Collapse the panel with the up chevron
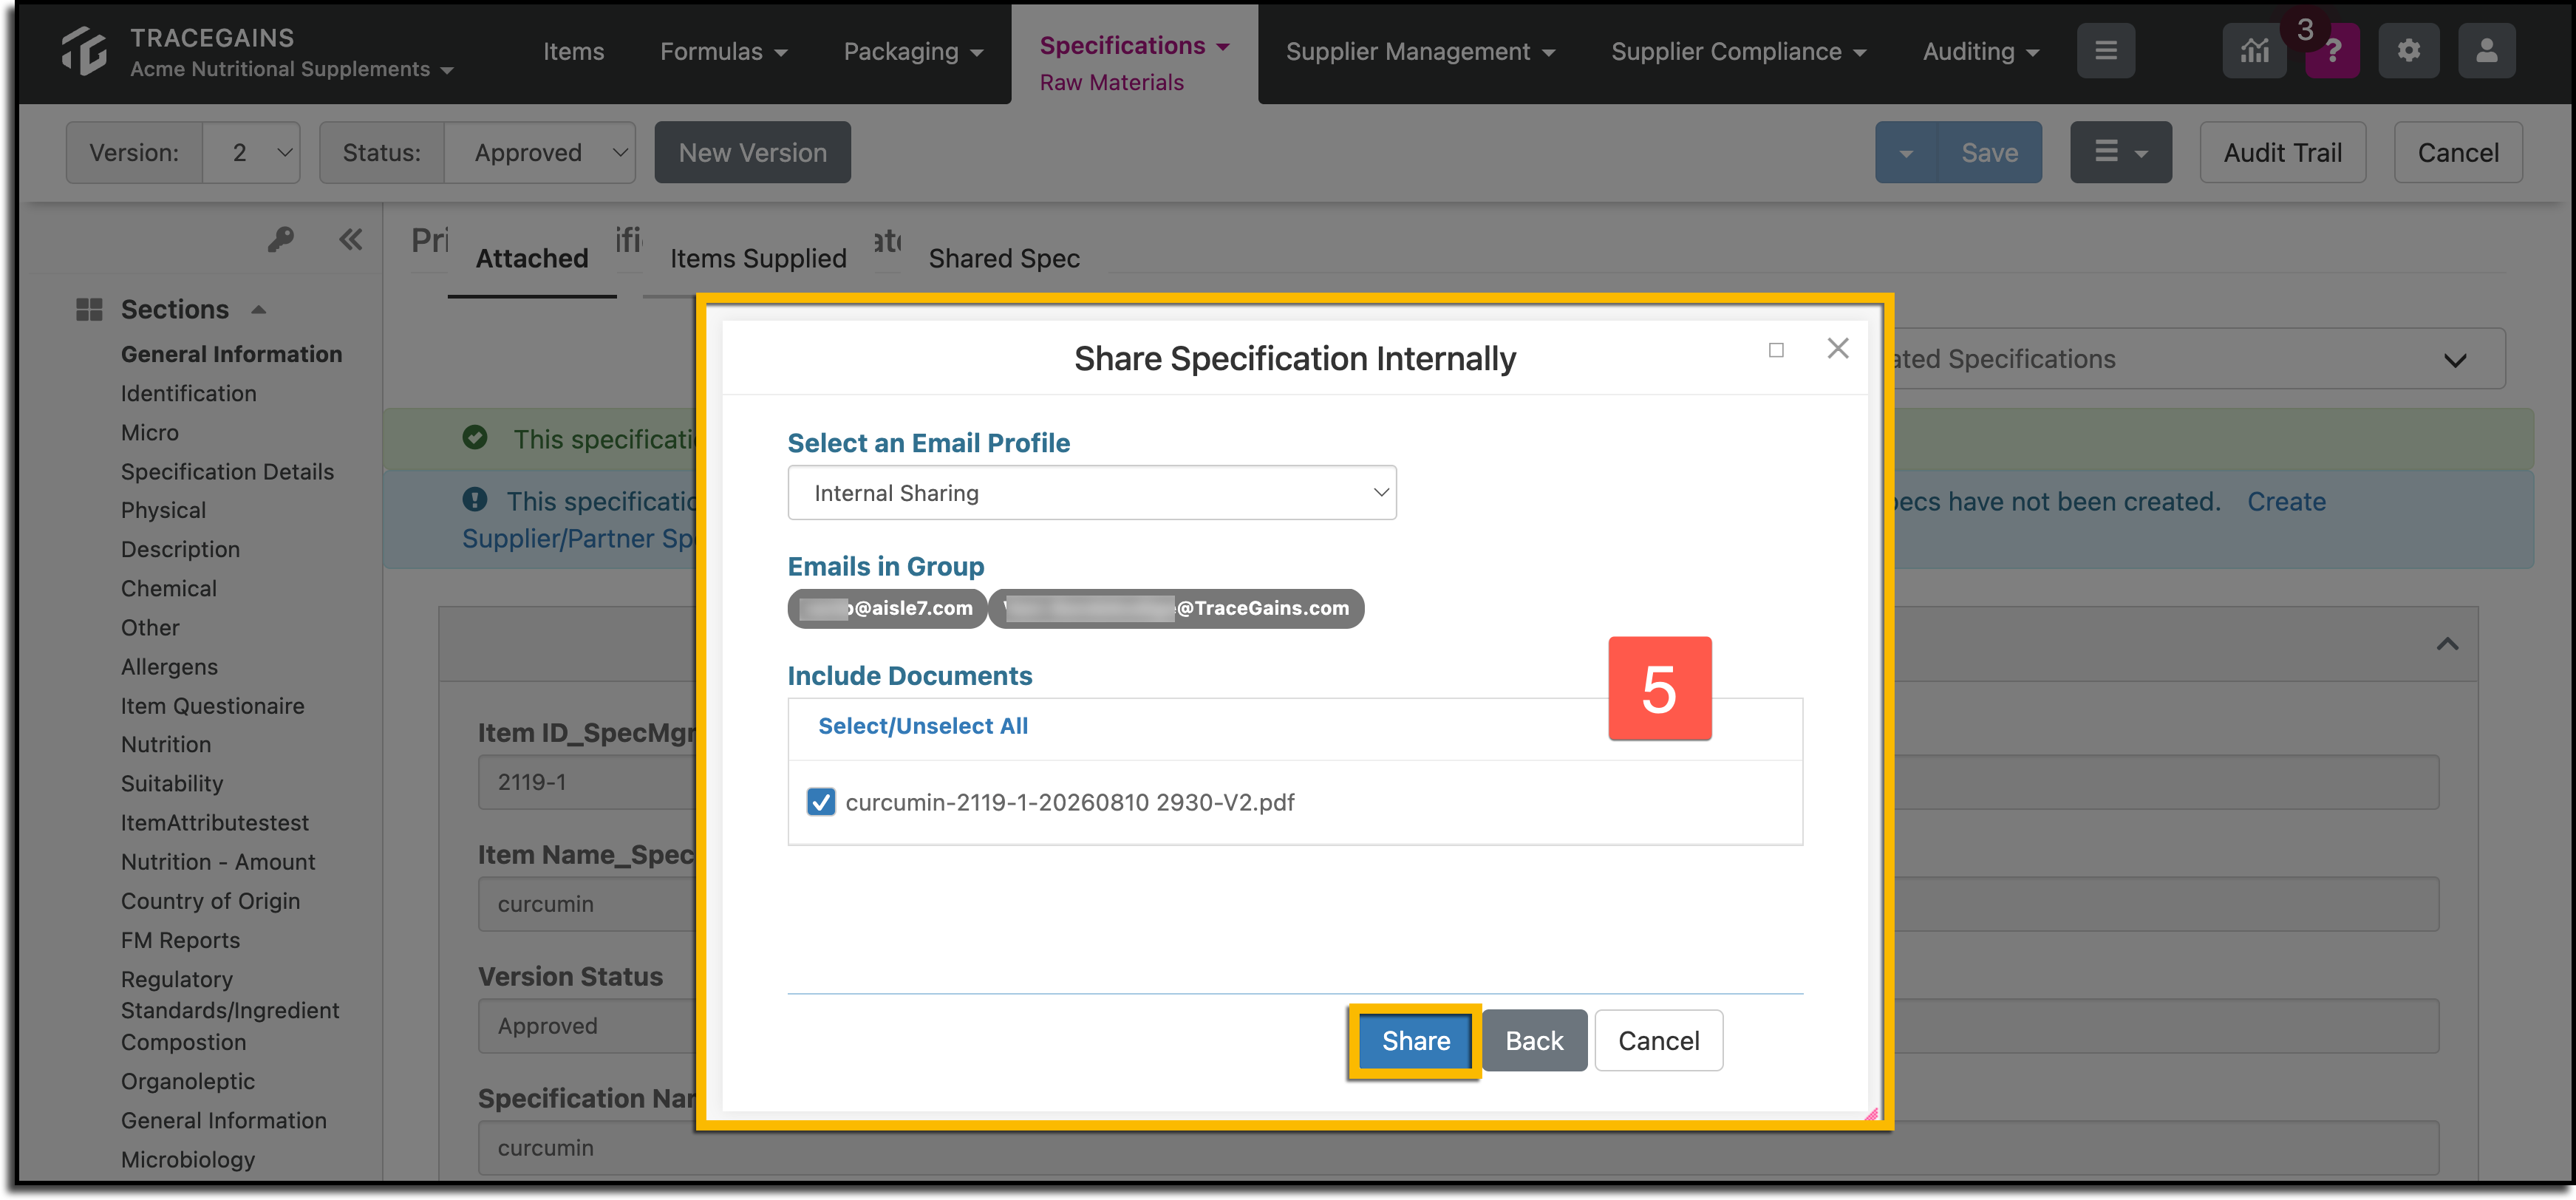This screenshot has height=1200, width=2576. tap(2446, 643)
